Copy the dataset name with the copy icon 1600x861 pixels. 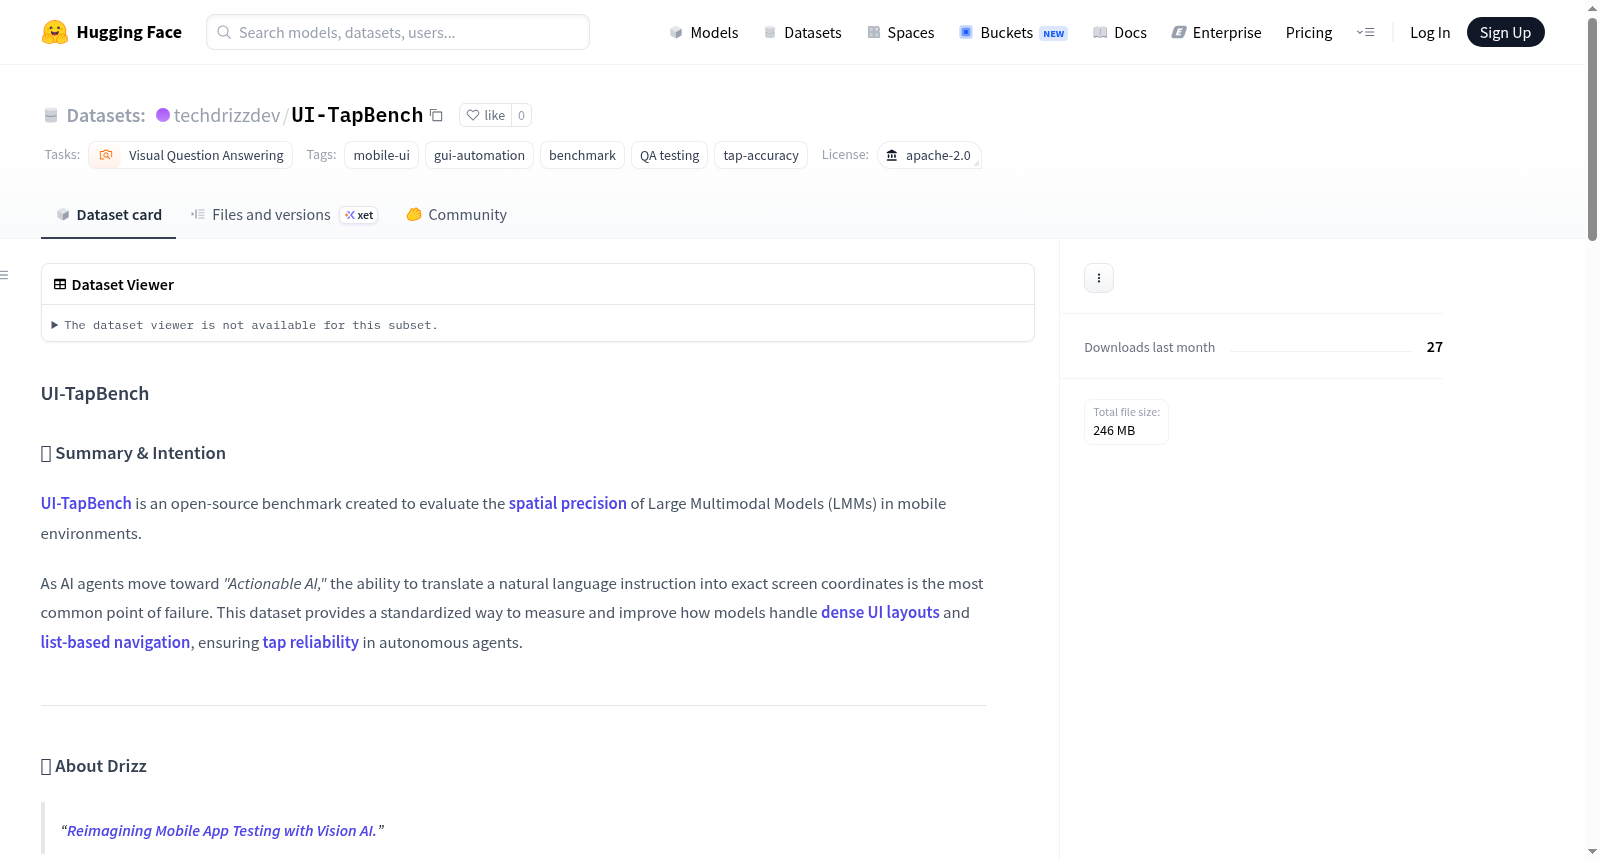pos(436,115)
